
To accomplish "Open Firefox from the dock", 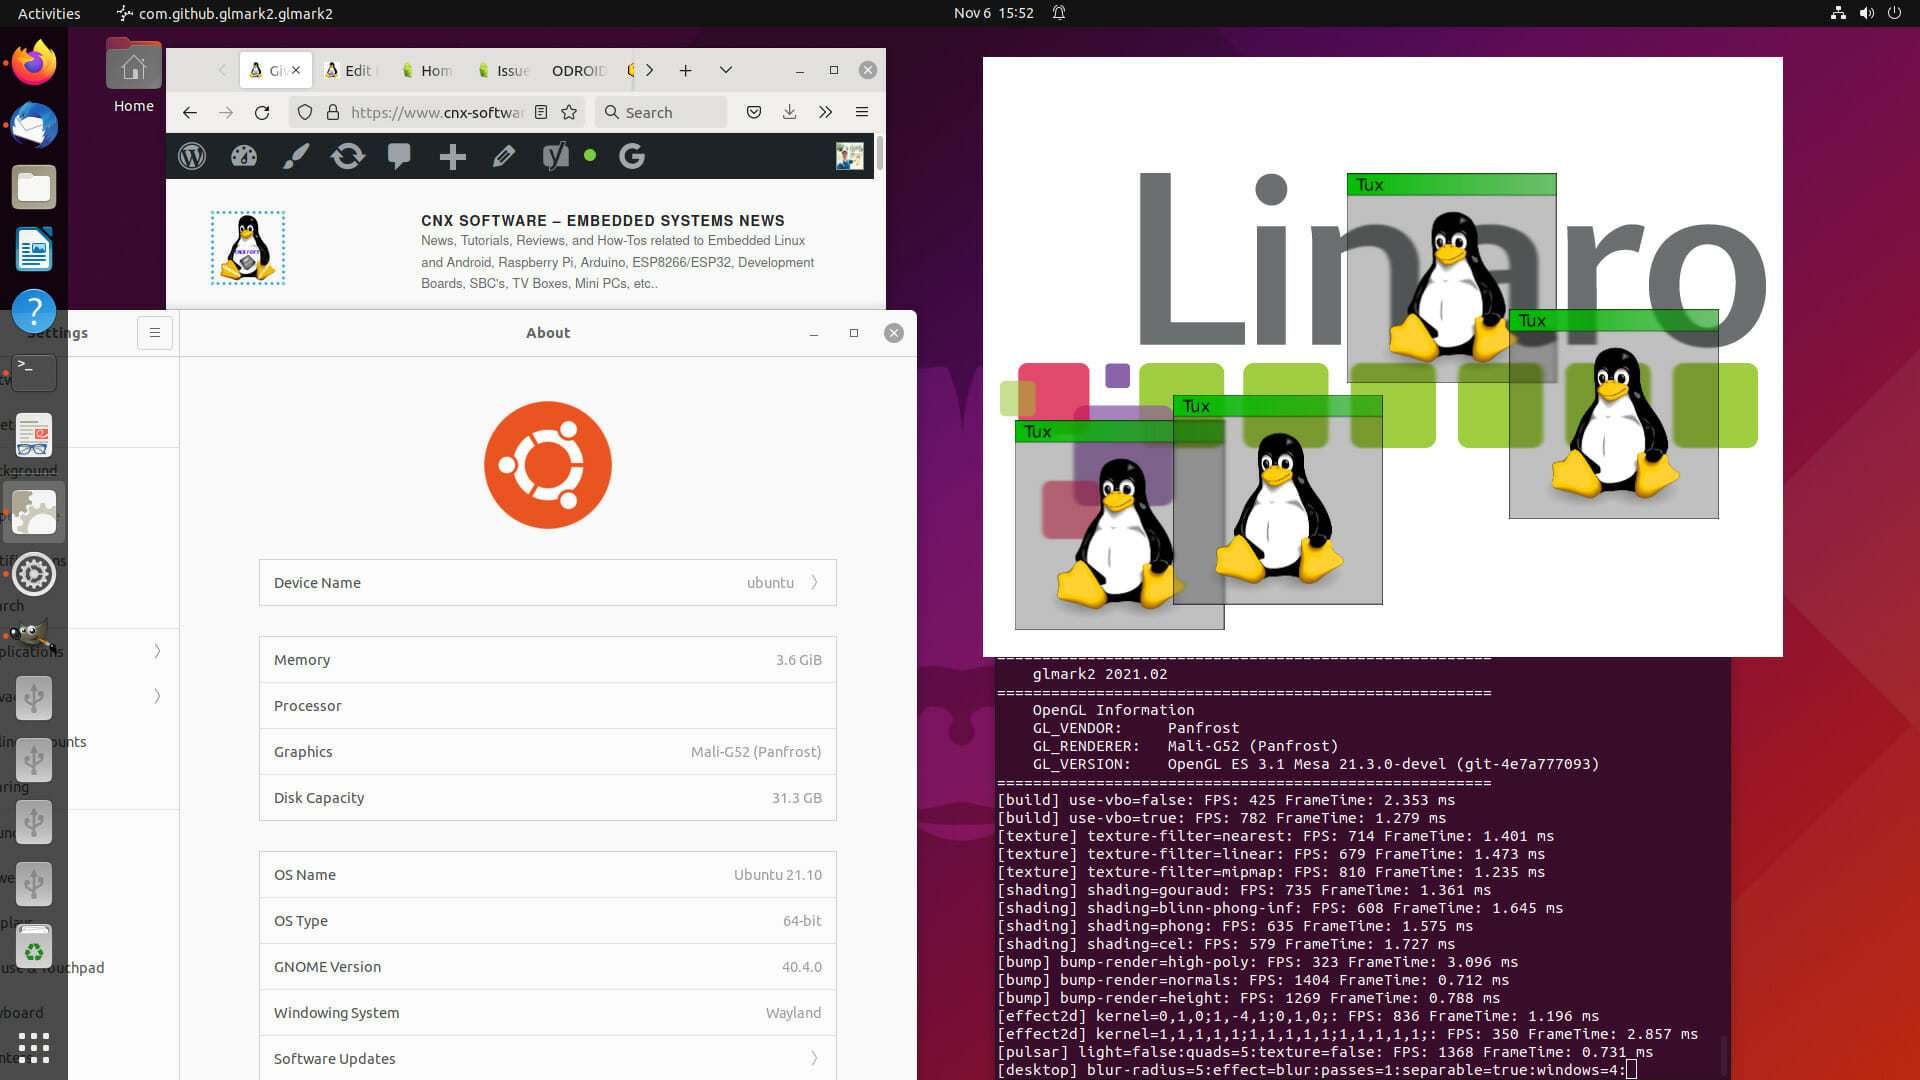I will pyautogui.click(x=34, y=63).
